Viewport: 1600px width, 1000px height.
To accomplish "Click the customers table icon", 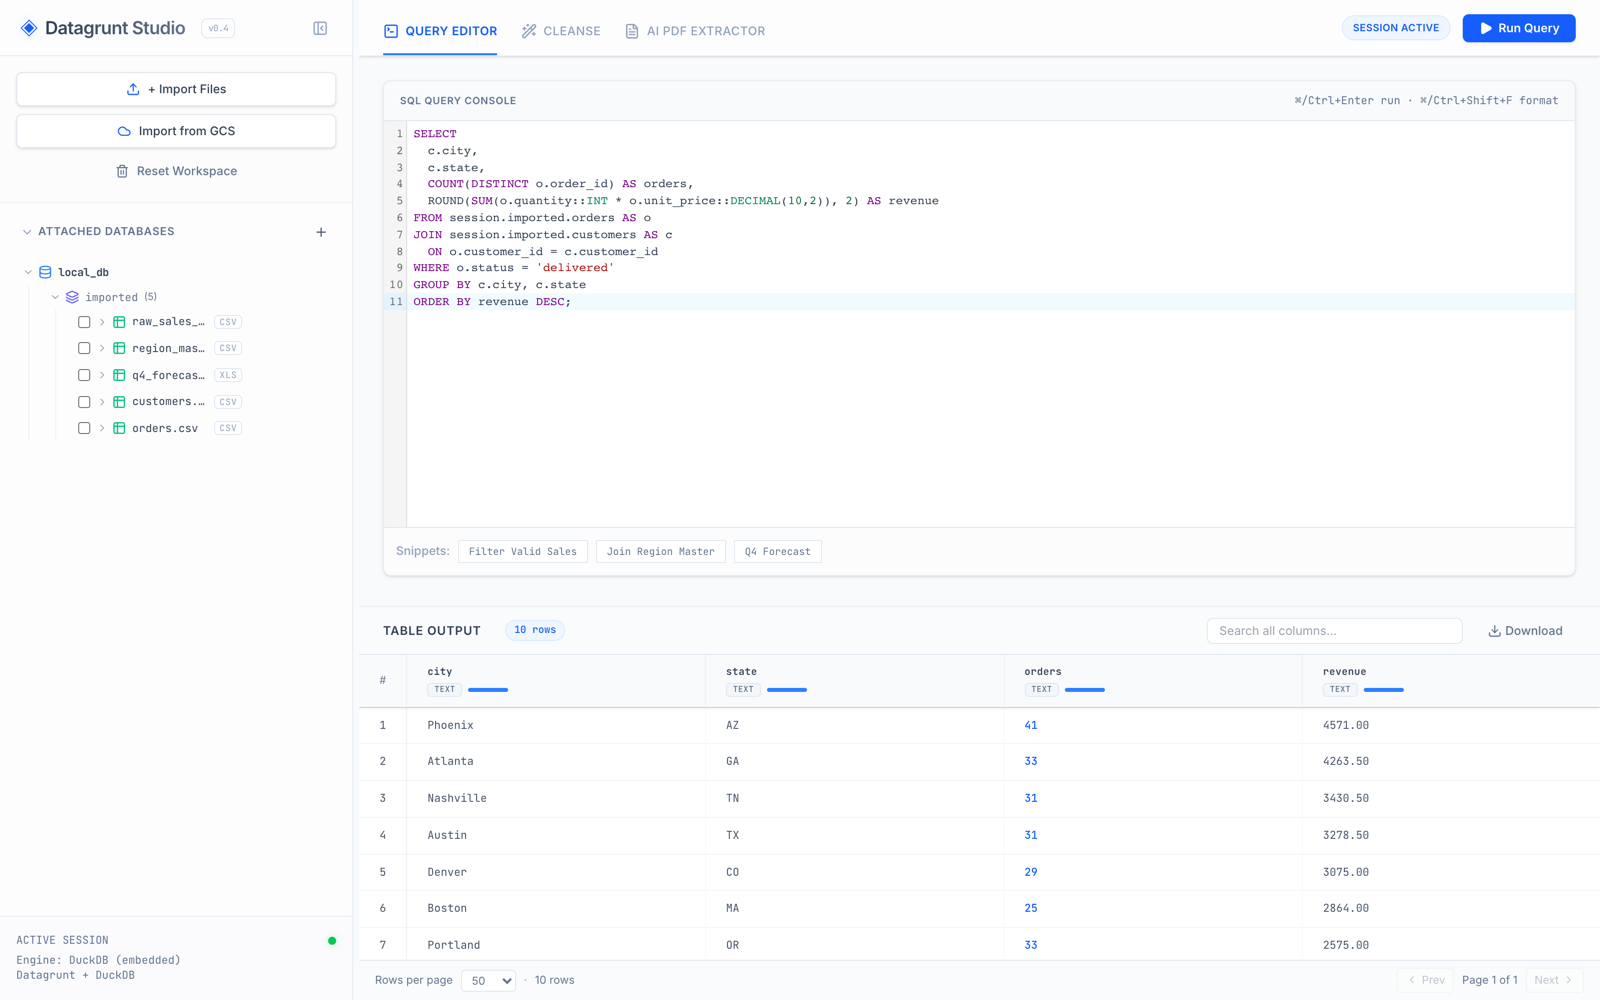I will [119, 402].
